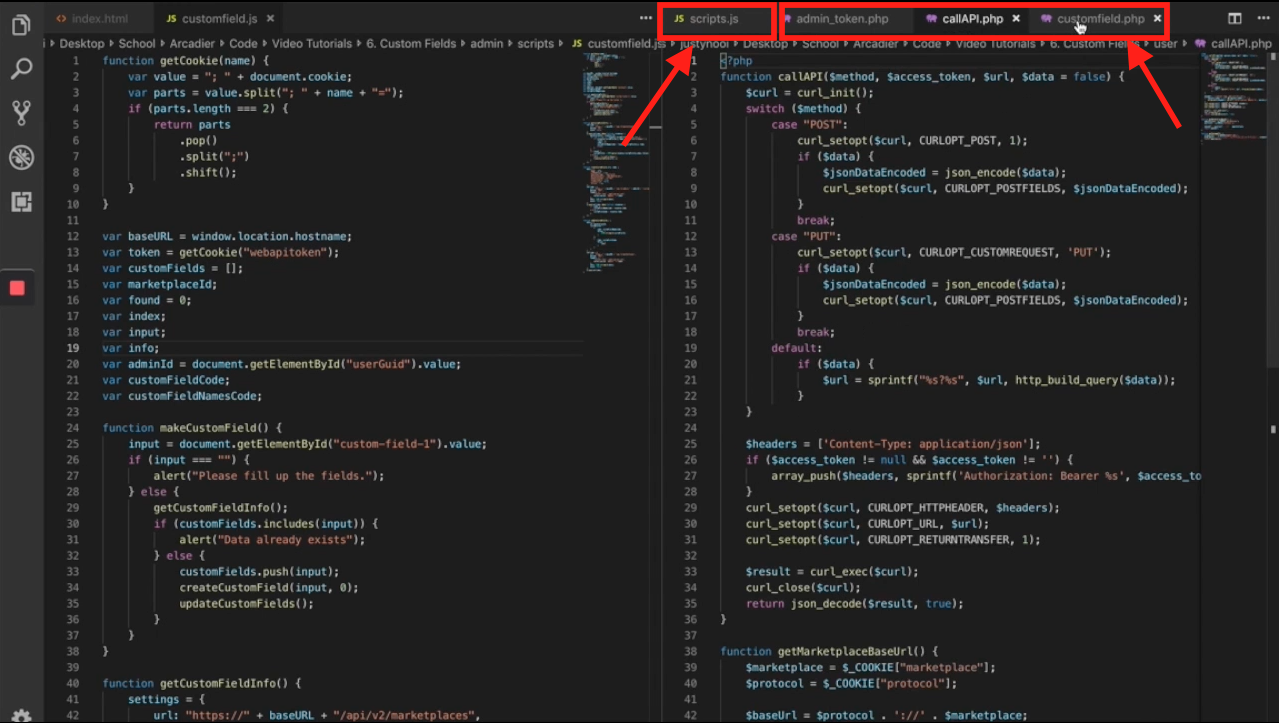Click 'return json_decode($result, true);' line
This screenshot has width=1279, height=723.
click(x=855, y=603)
